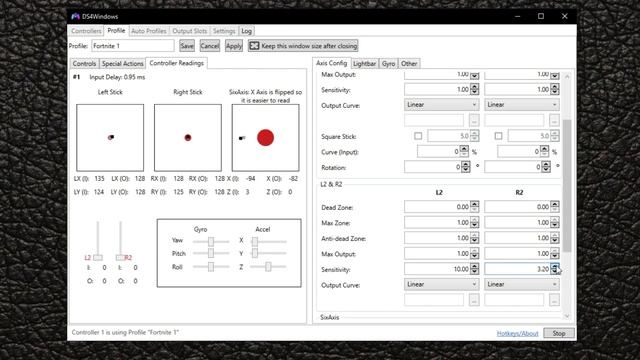Adjust R2 Max Output stepper
The height and width of the screenshot is (360, 640).
pos(554,253)
